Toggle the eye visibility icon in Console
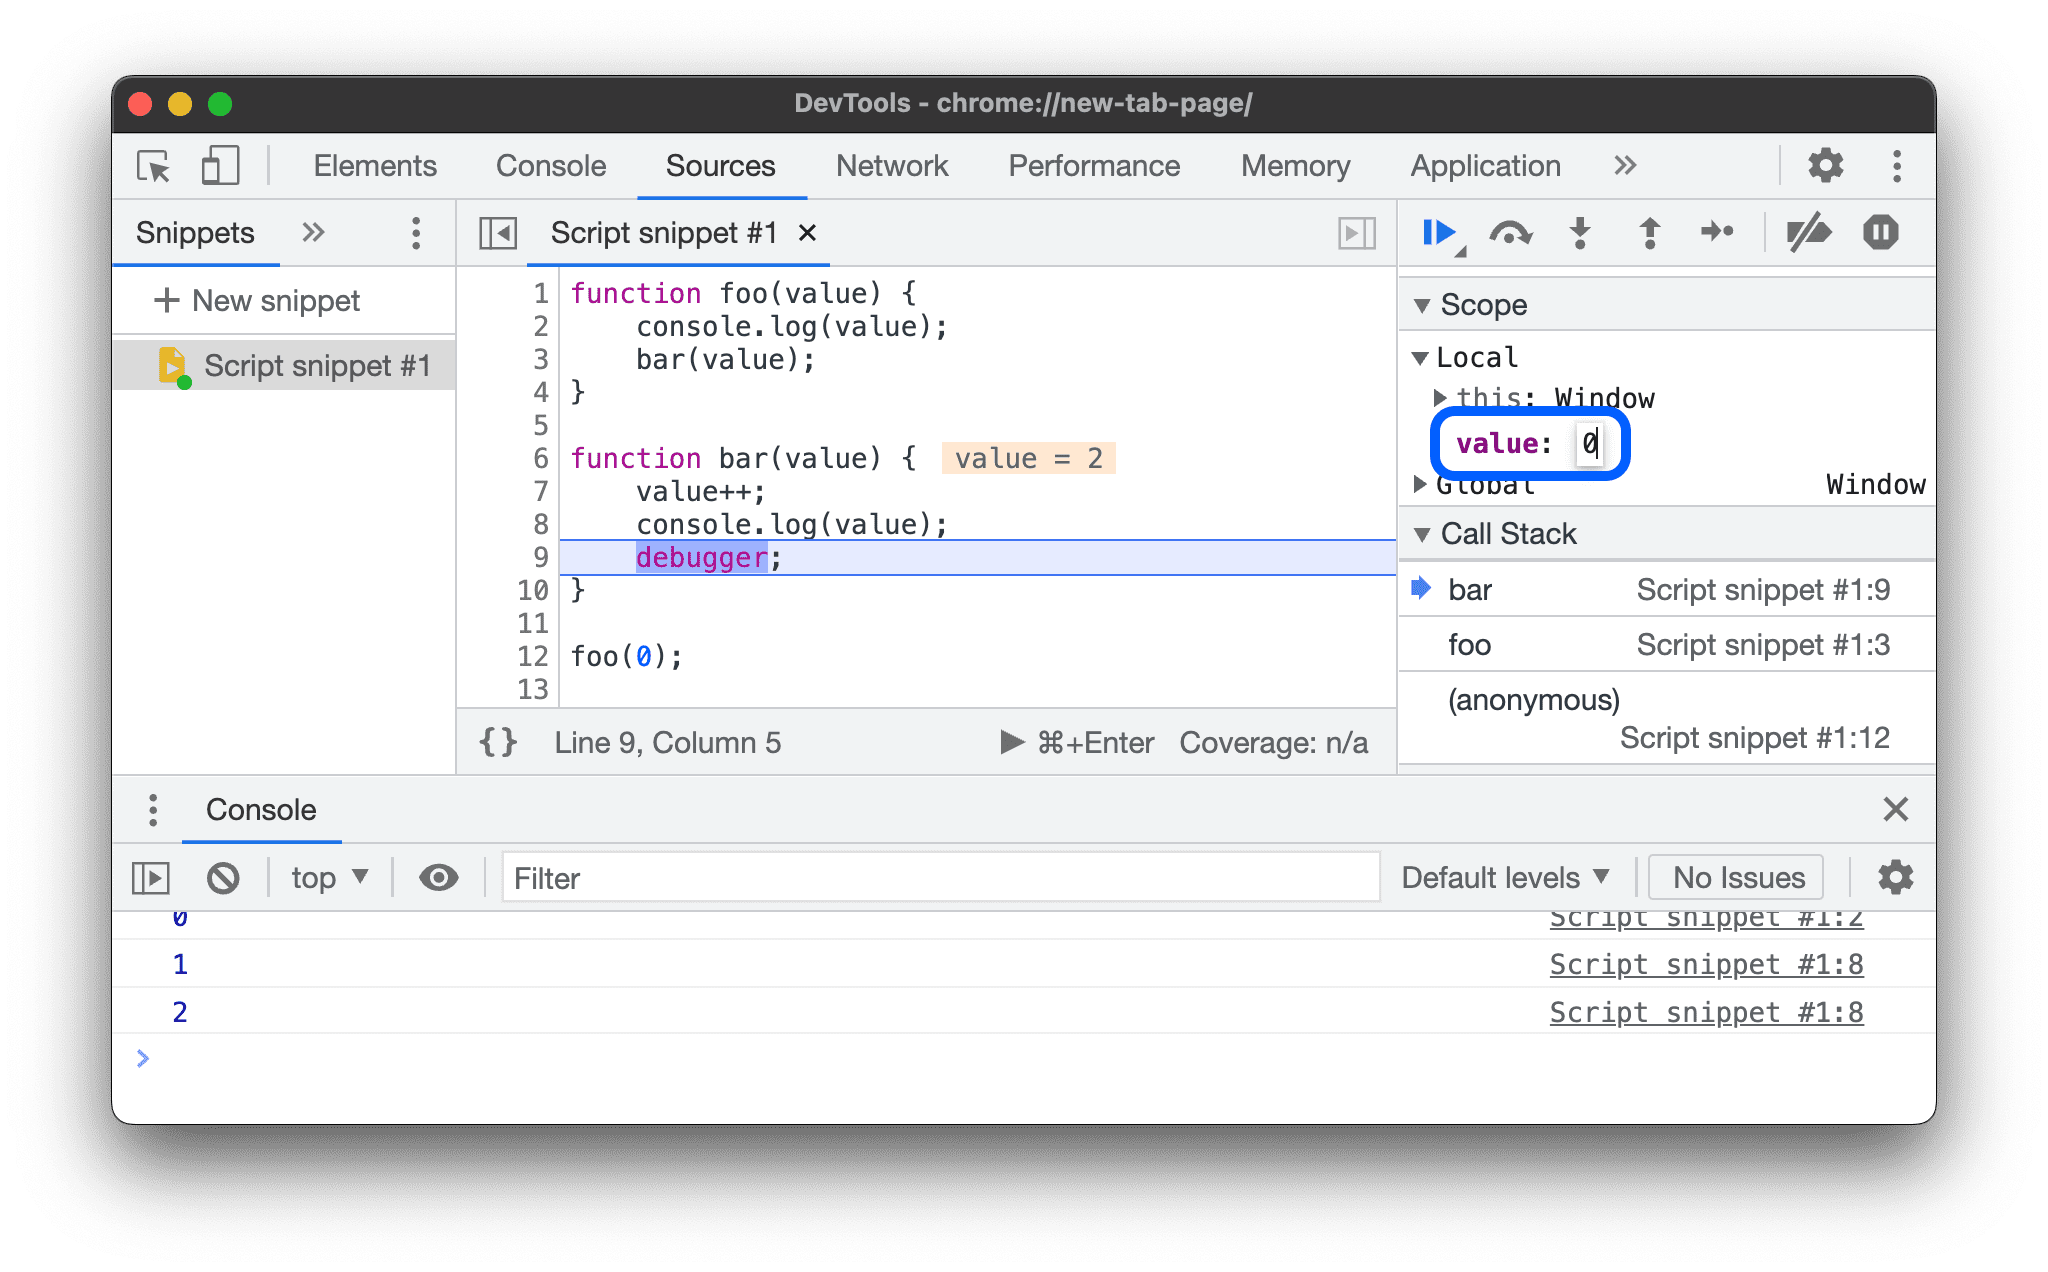Image resolution: width=2048 pixels, height=1272 pixels. tap(437, 878)
